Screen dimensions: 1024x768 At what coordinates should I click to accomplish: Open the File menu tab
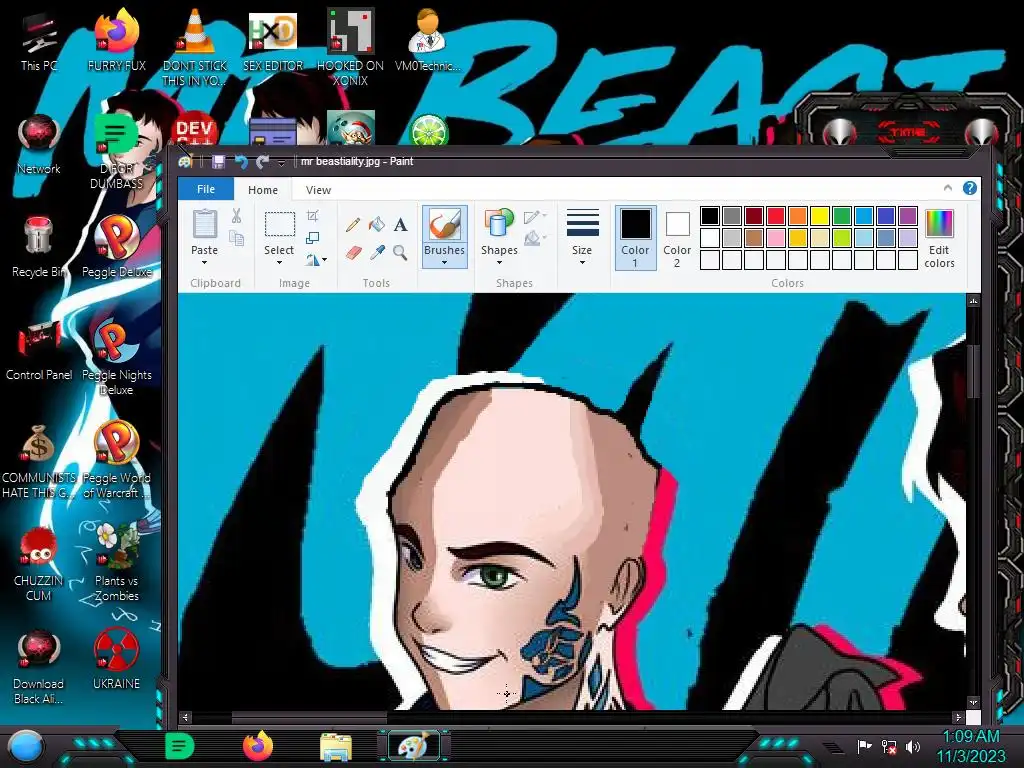pyautogui.click(x=206, y=189)
